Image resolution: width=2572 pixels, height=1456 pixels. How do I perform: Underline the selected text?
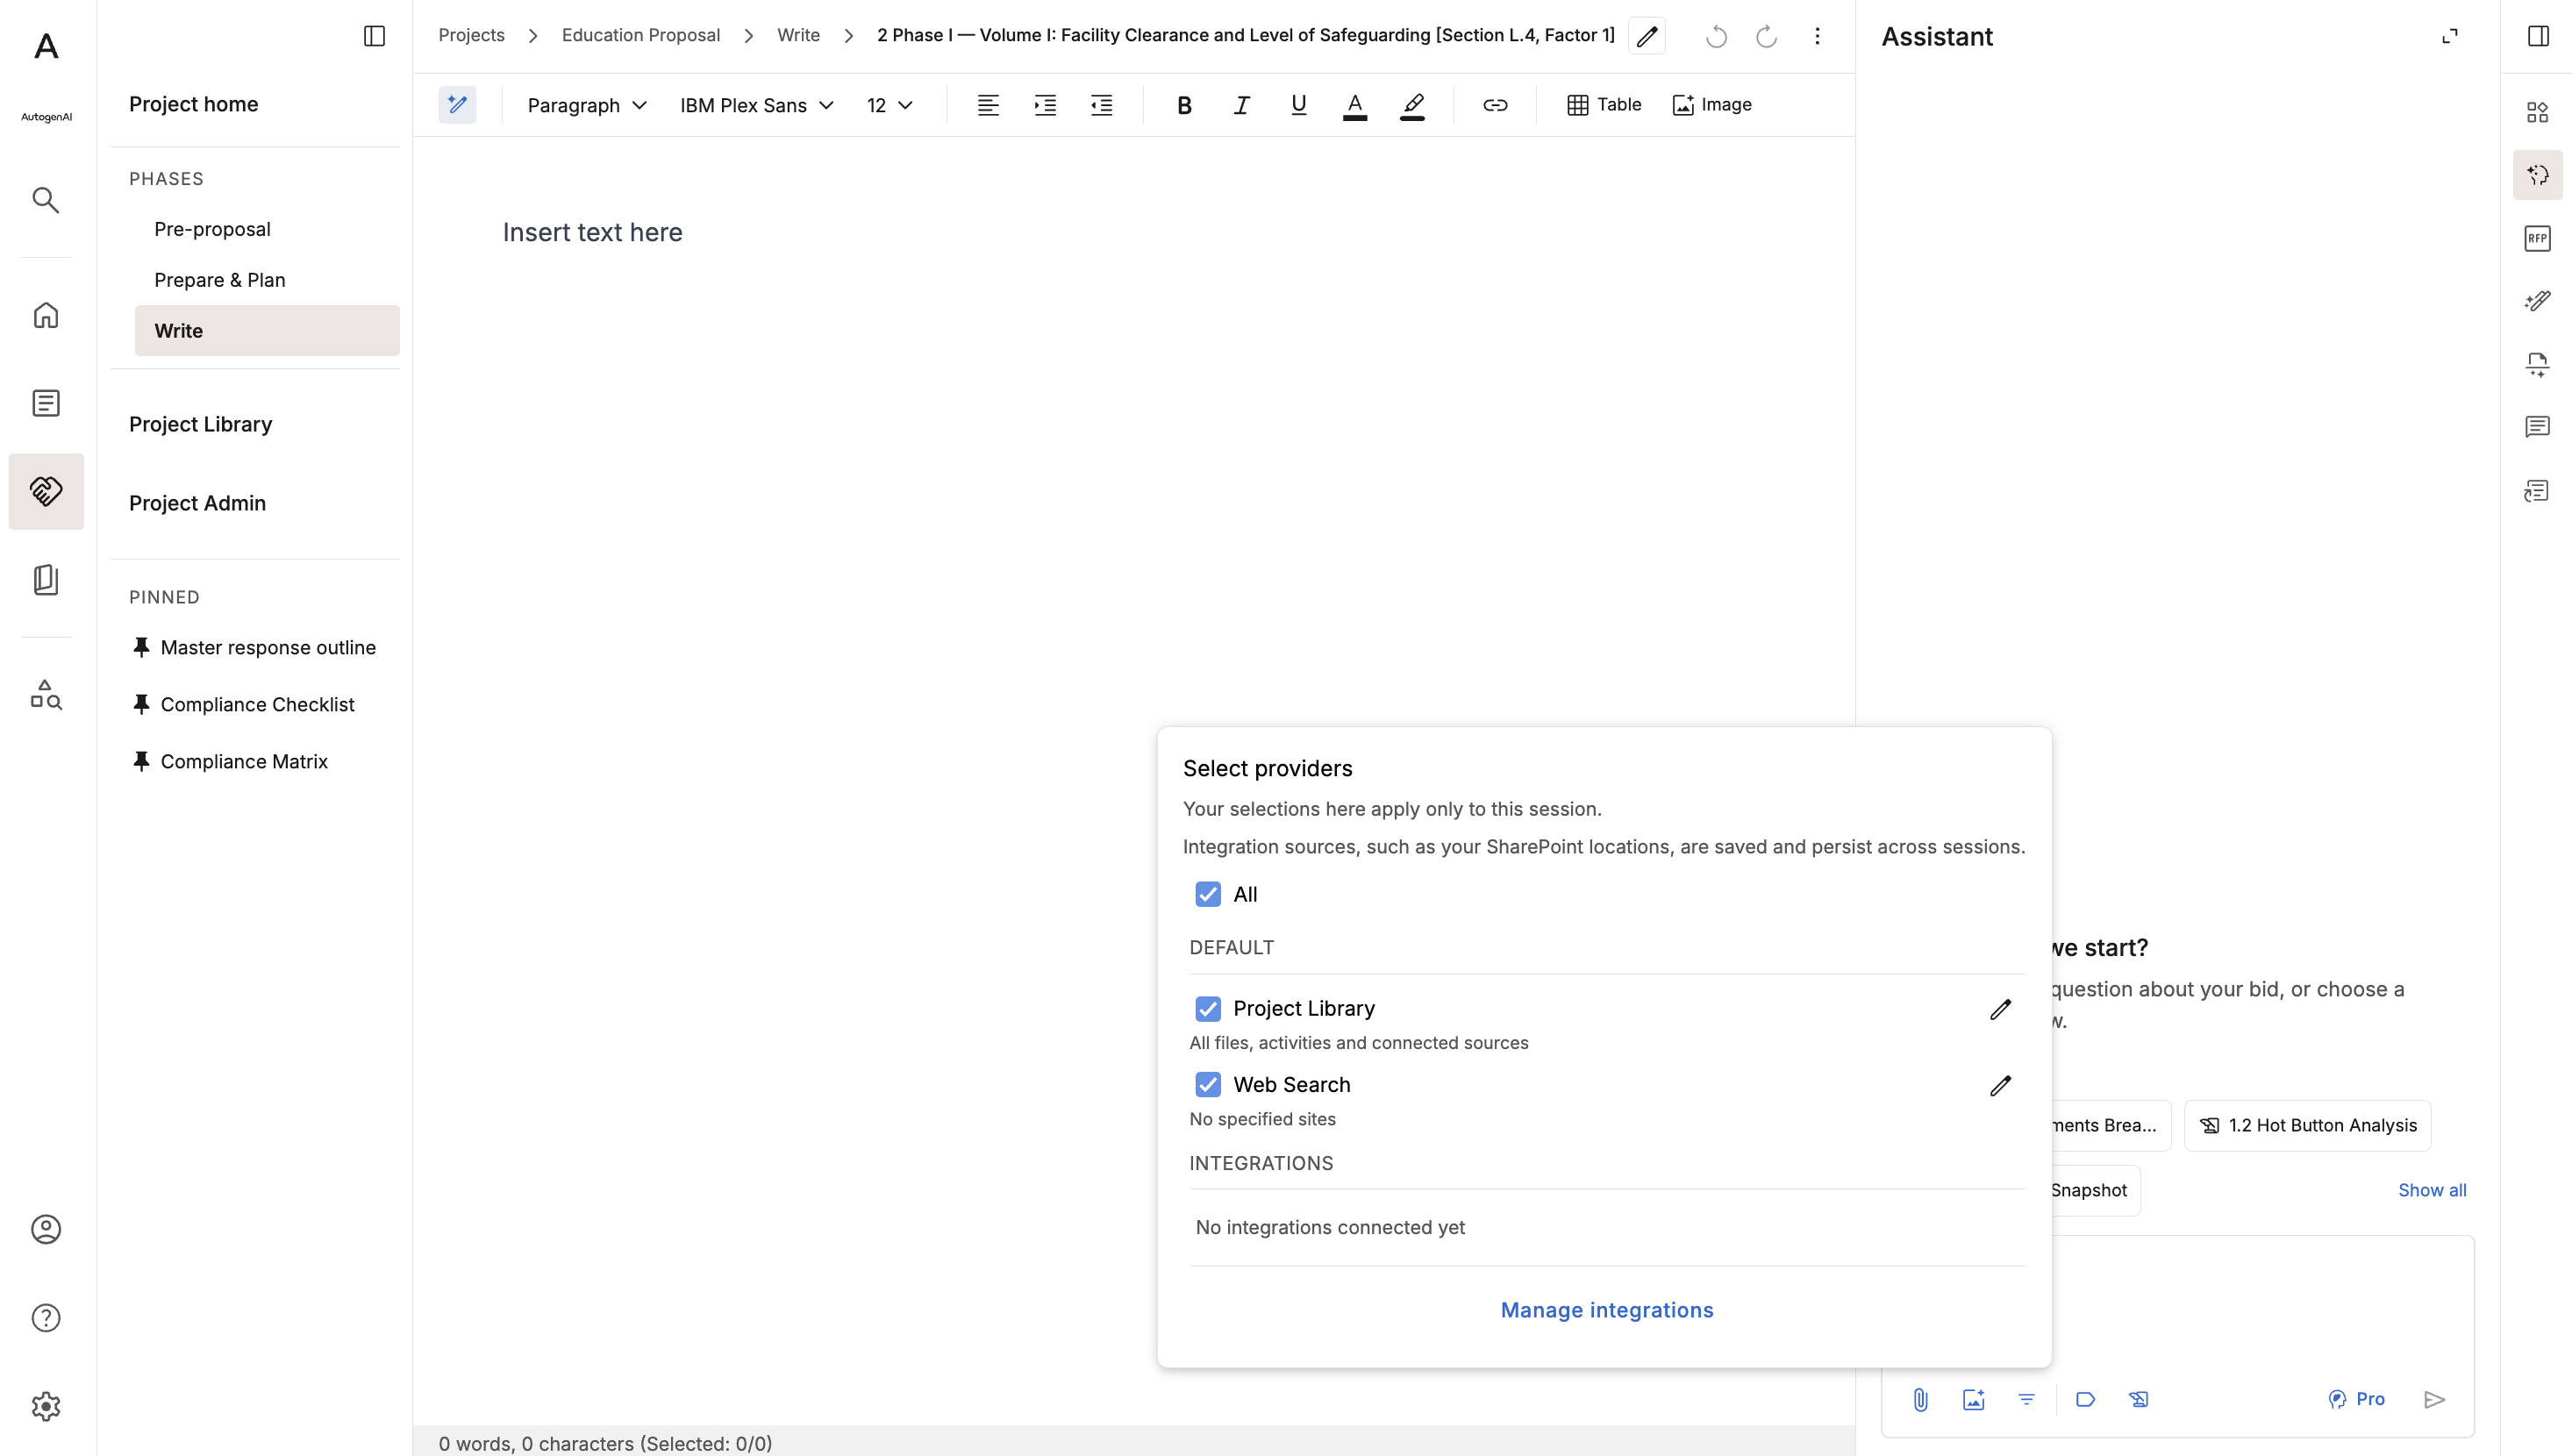pyautogui.click(x=1298, y=105)
